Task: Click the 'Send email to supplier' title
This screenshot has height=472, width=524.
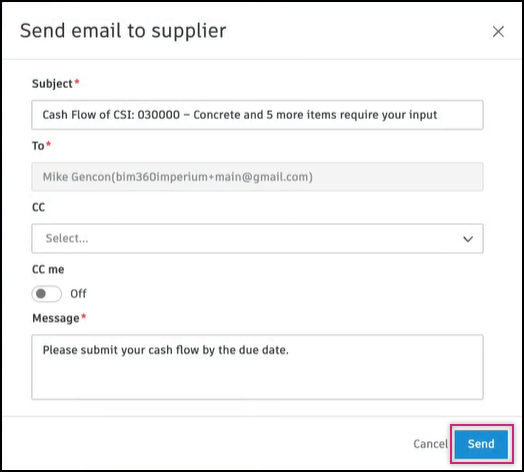Action: click(x=123, y=31)
